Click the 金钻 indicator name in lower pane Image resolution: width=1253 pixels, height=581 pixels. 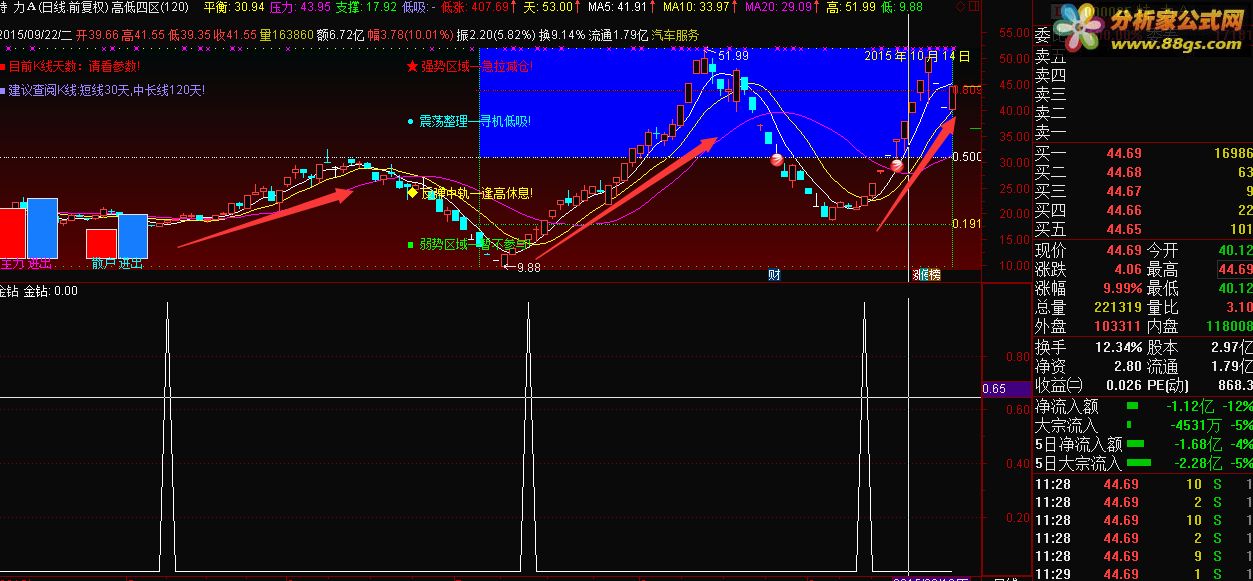point(9,291)
